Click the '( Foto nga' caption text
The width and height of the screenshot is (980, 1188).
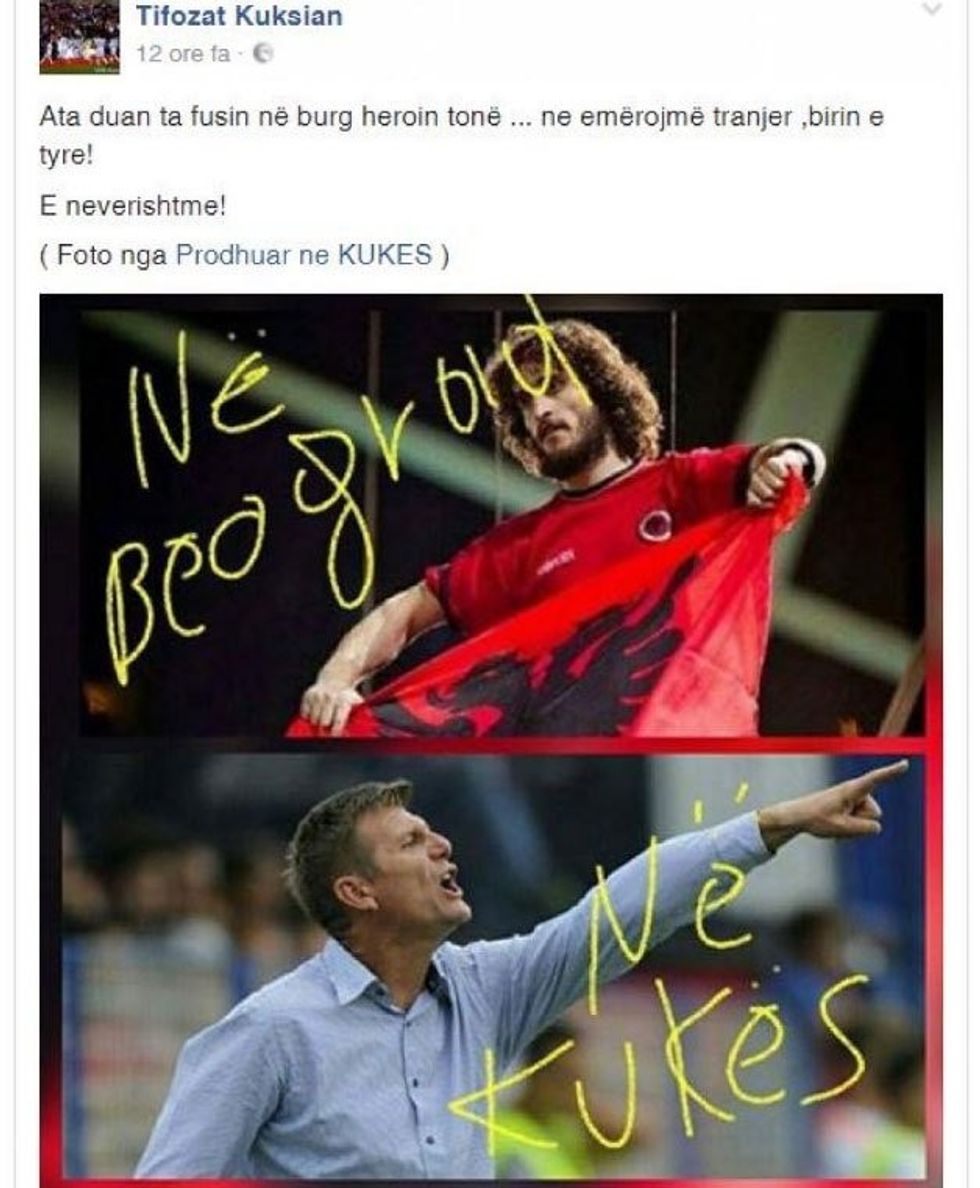coord(103,255)
